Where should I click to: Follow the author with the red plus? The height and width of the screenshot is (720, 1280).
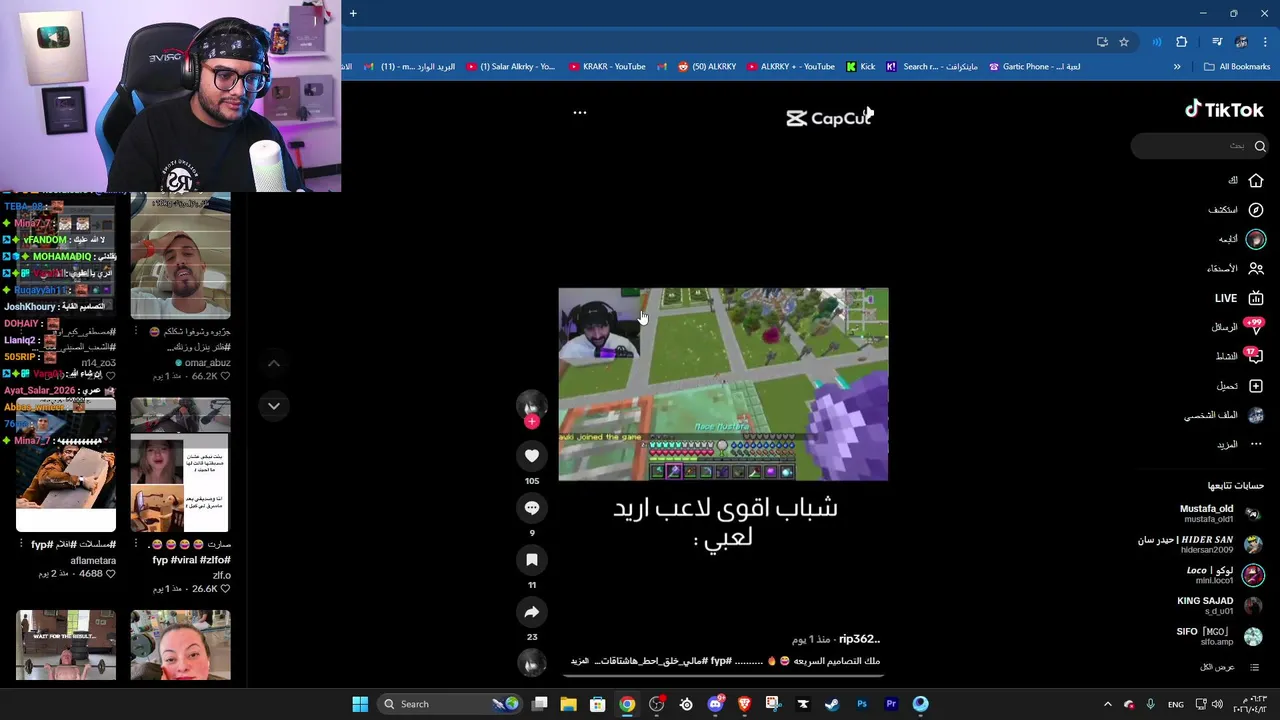(x=532, y=421)
